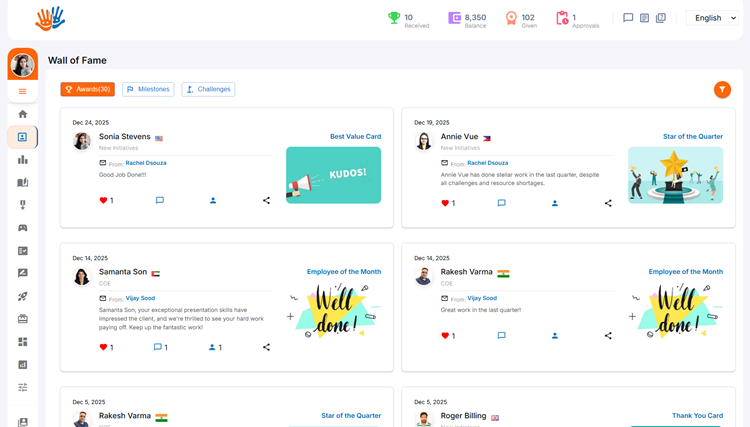Toggle the heart on Rakesh Varma's Employee of the Month card
750x427 pixels.
(x=445, y=336)
